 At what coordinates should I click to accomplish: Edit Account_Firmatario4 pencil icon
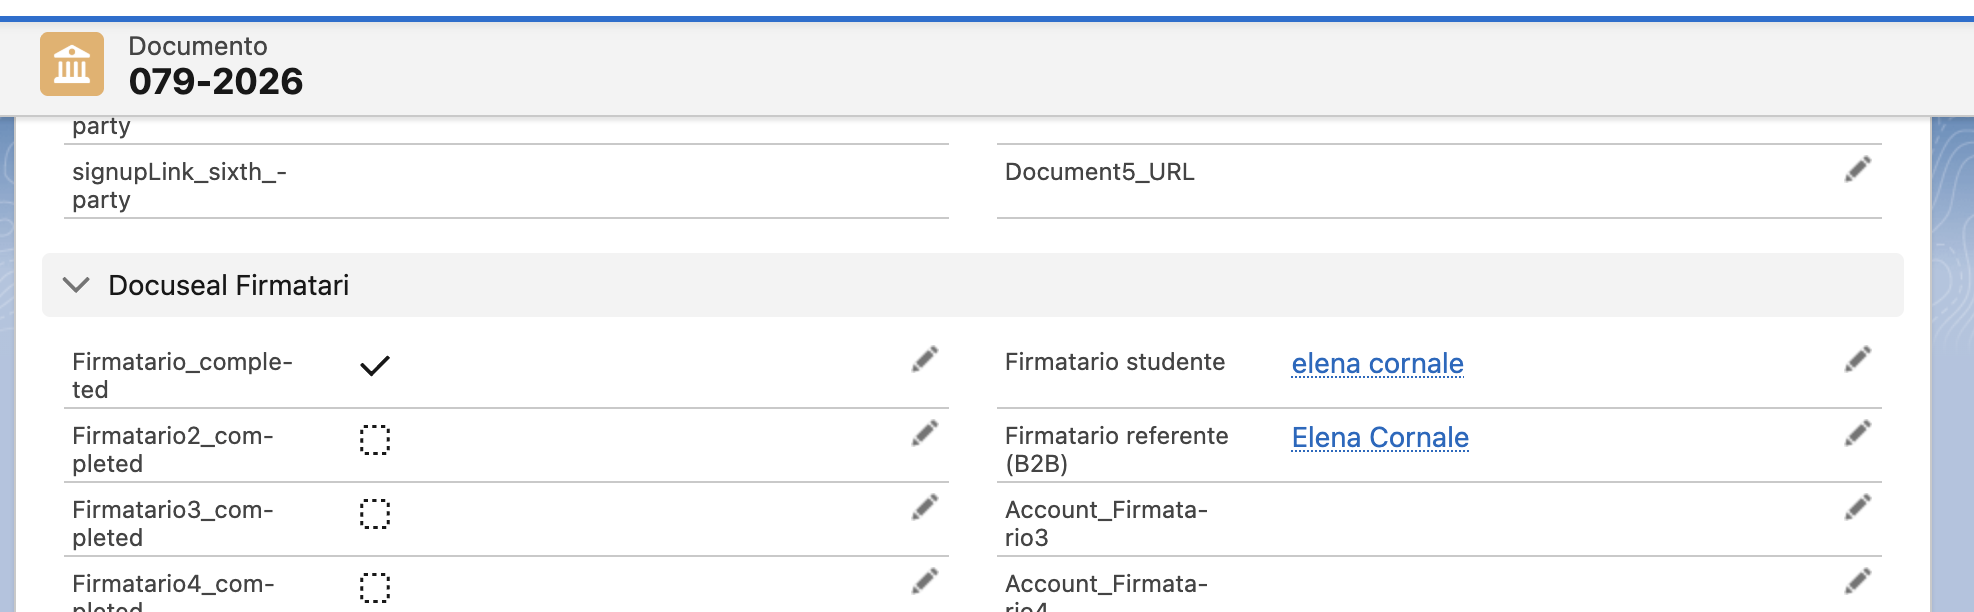pos(1858,582)
